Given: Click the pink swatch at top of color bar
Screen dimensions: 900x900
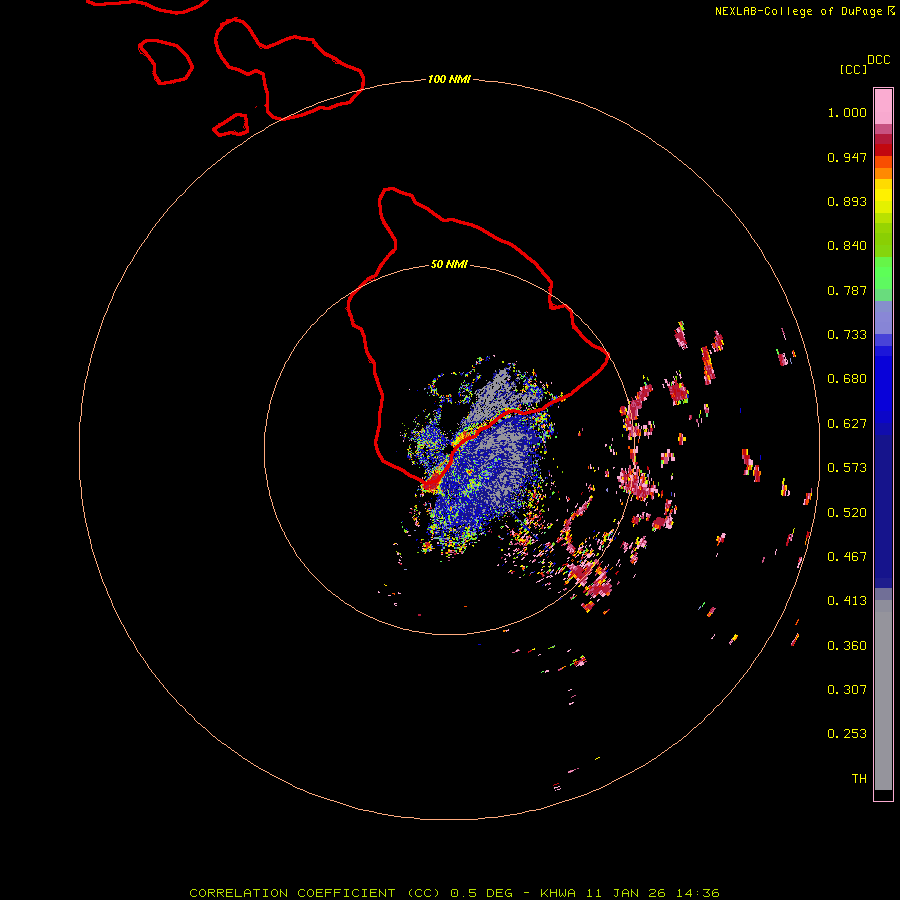Looking at the screenshot, I should coord(883,107).
